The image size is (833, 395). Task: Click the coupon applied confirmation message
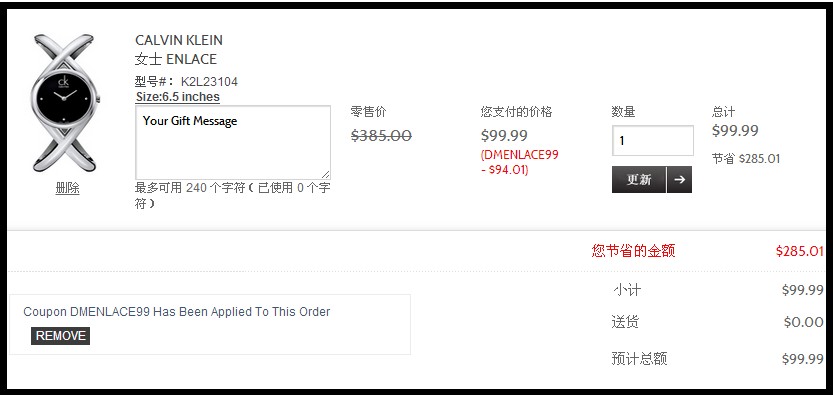[x=177, y=312]
